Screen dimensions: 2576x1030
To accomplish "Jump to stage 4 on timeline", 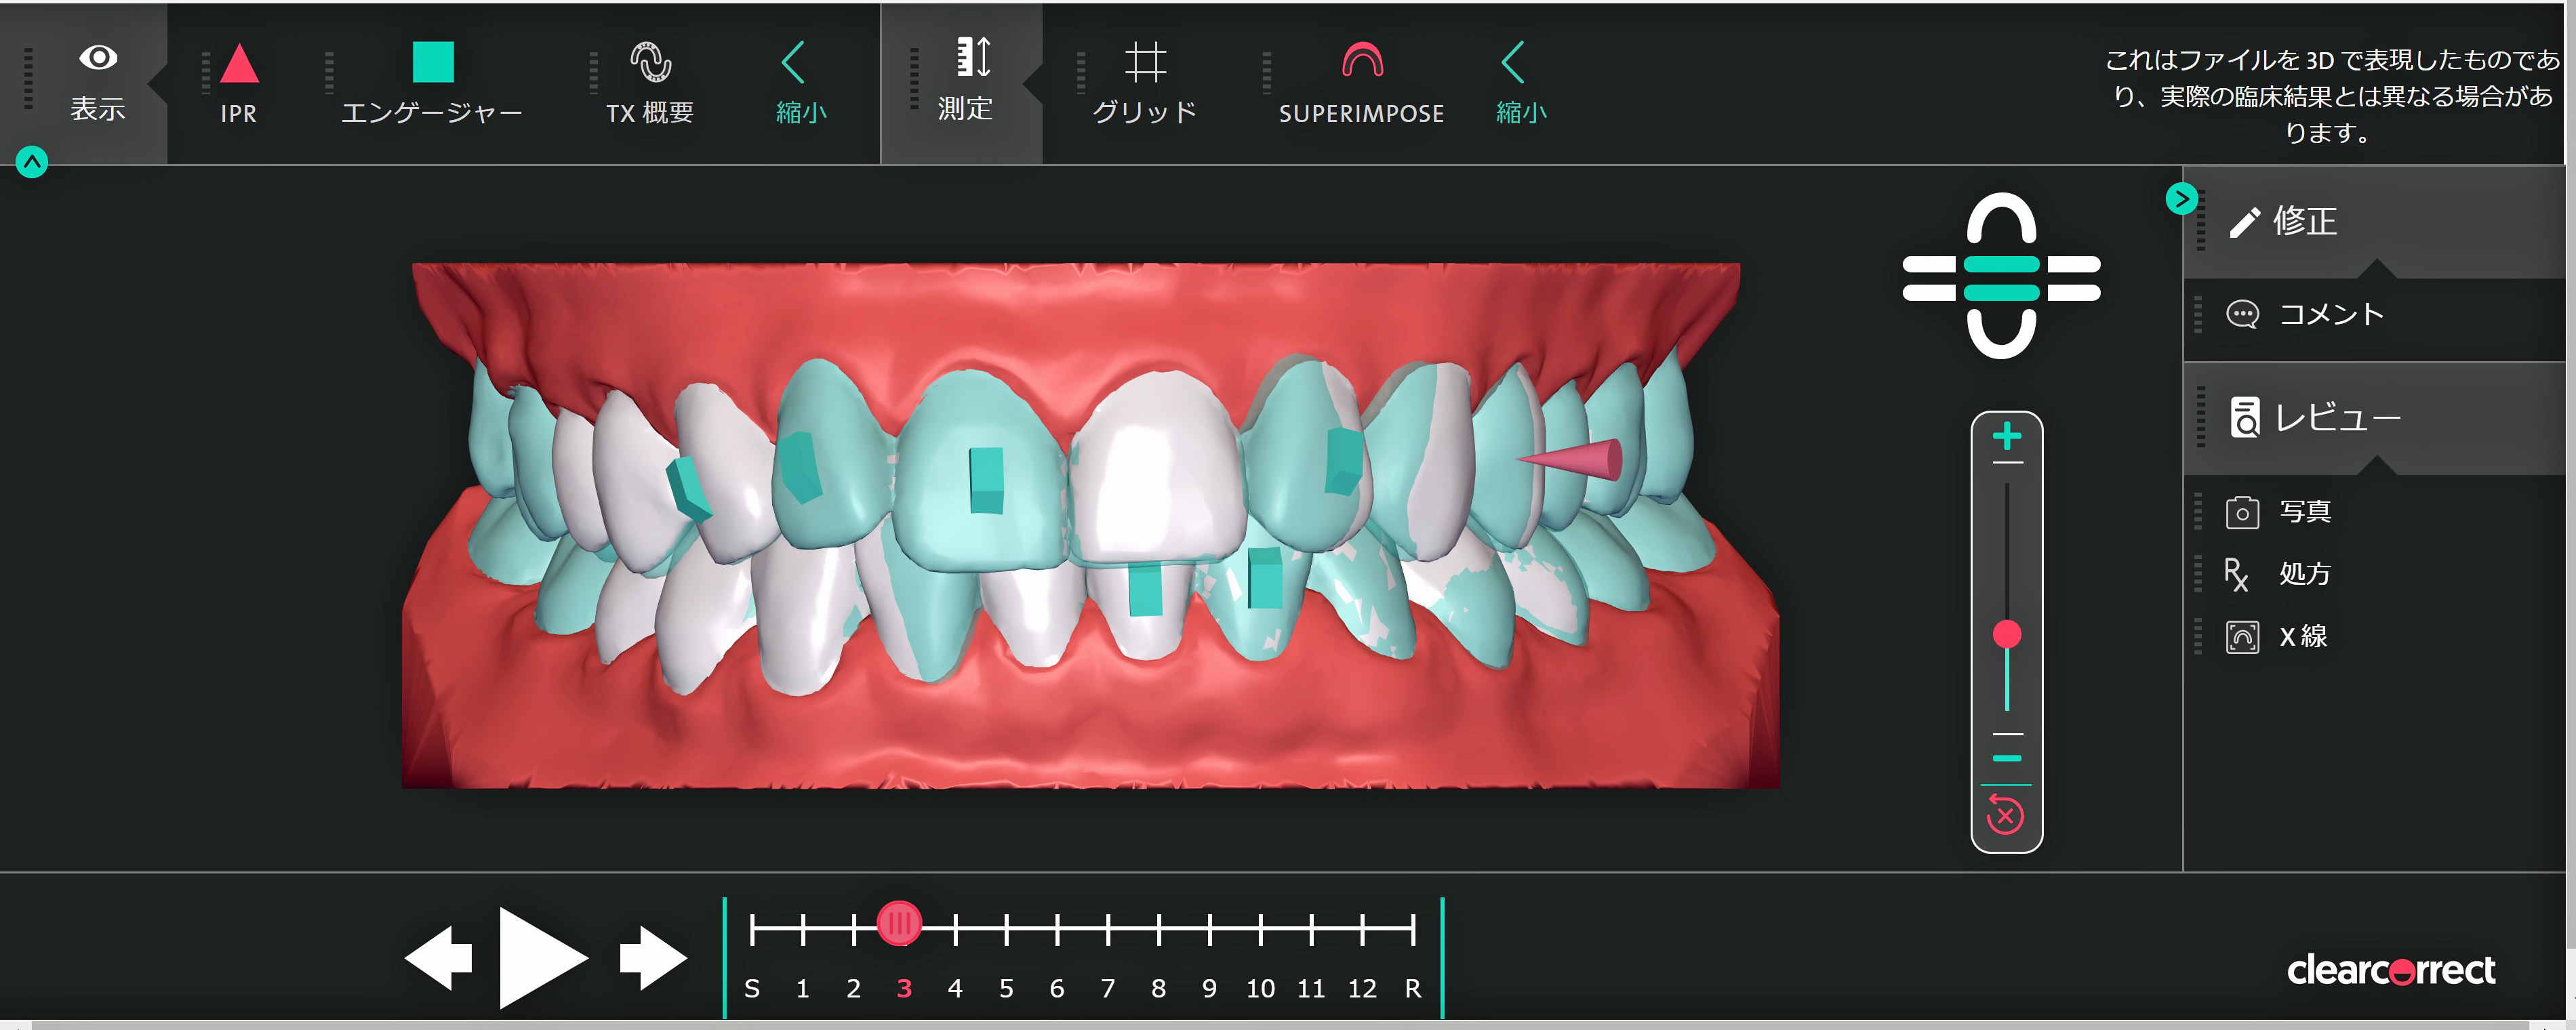I will point(955,988).
